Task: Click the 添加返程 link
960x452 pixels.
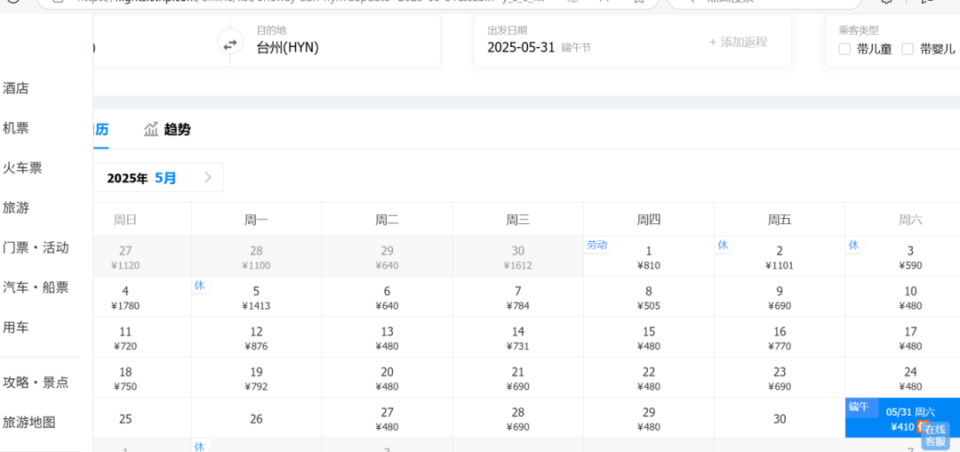Action: click(x=738, y=42)
